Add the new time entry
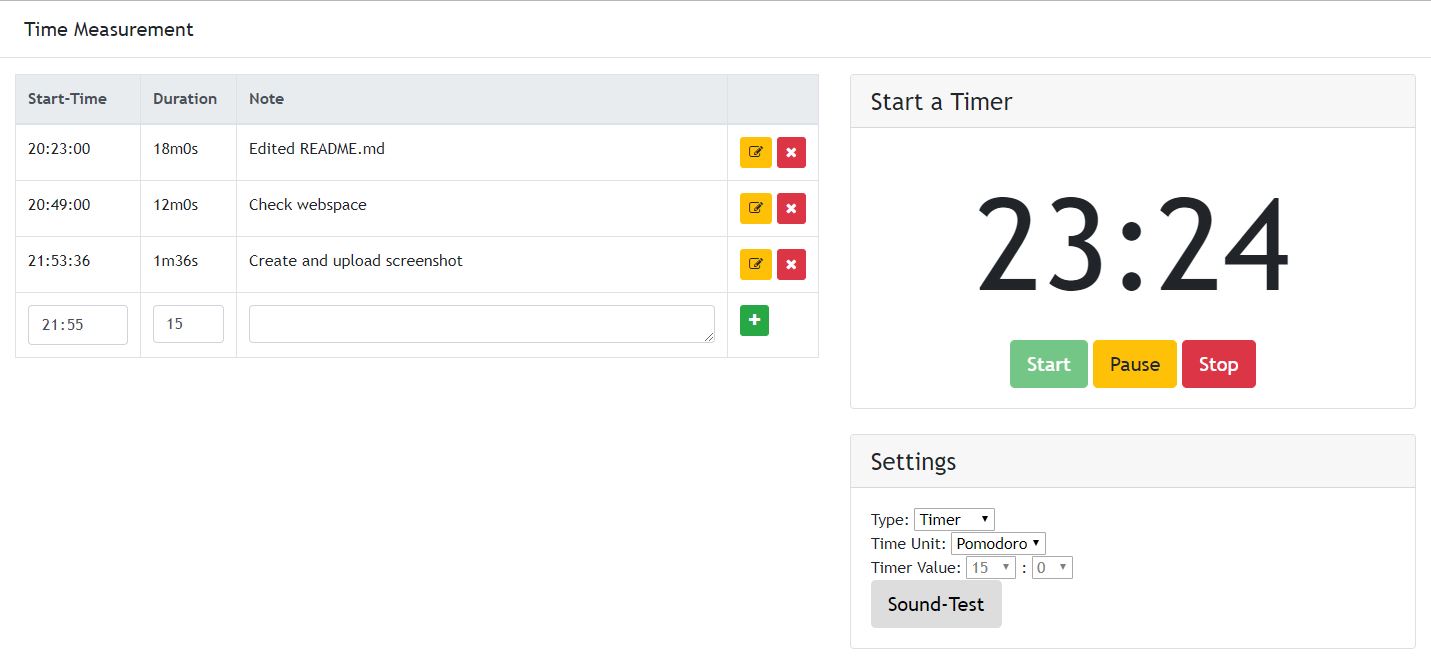 754,320
